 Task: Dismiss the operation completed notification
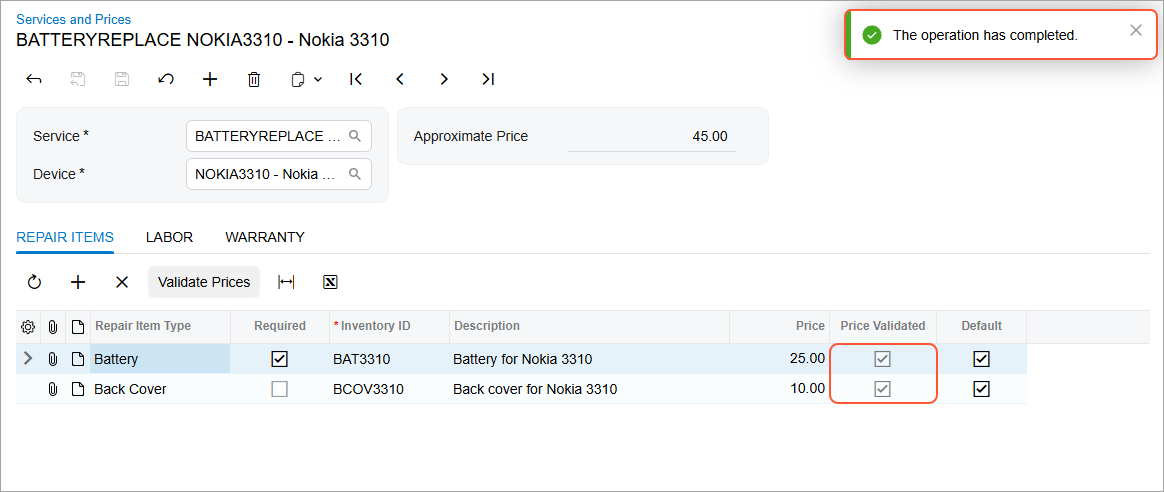tap(1136, 30)
